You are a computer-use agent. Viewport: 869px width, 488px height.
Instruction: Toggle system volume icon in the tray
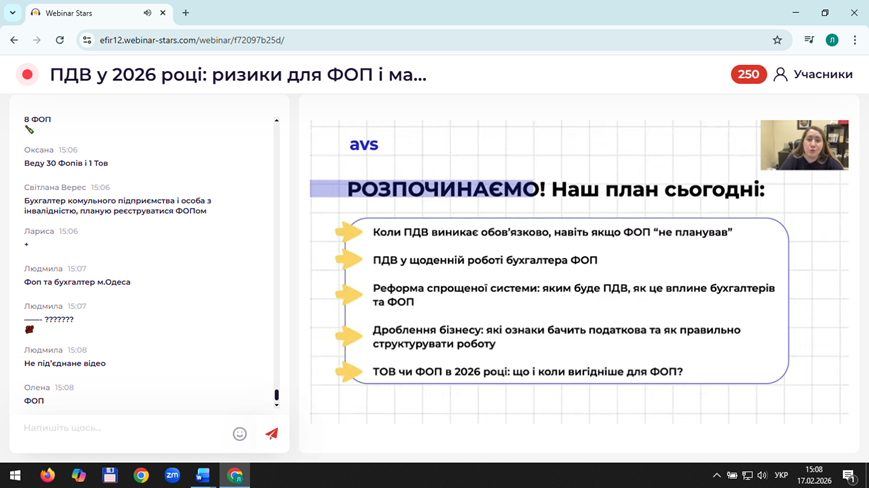762,475
